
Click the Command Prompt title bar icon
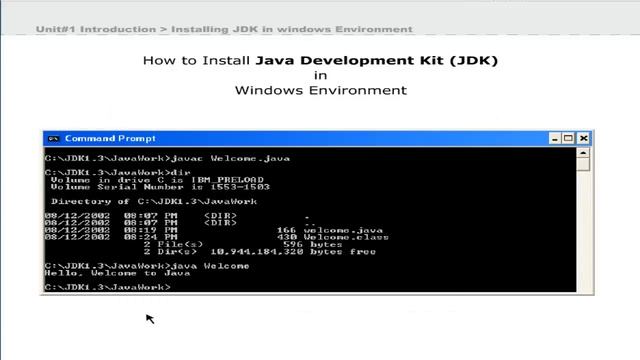pos(53,139)
